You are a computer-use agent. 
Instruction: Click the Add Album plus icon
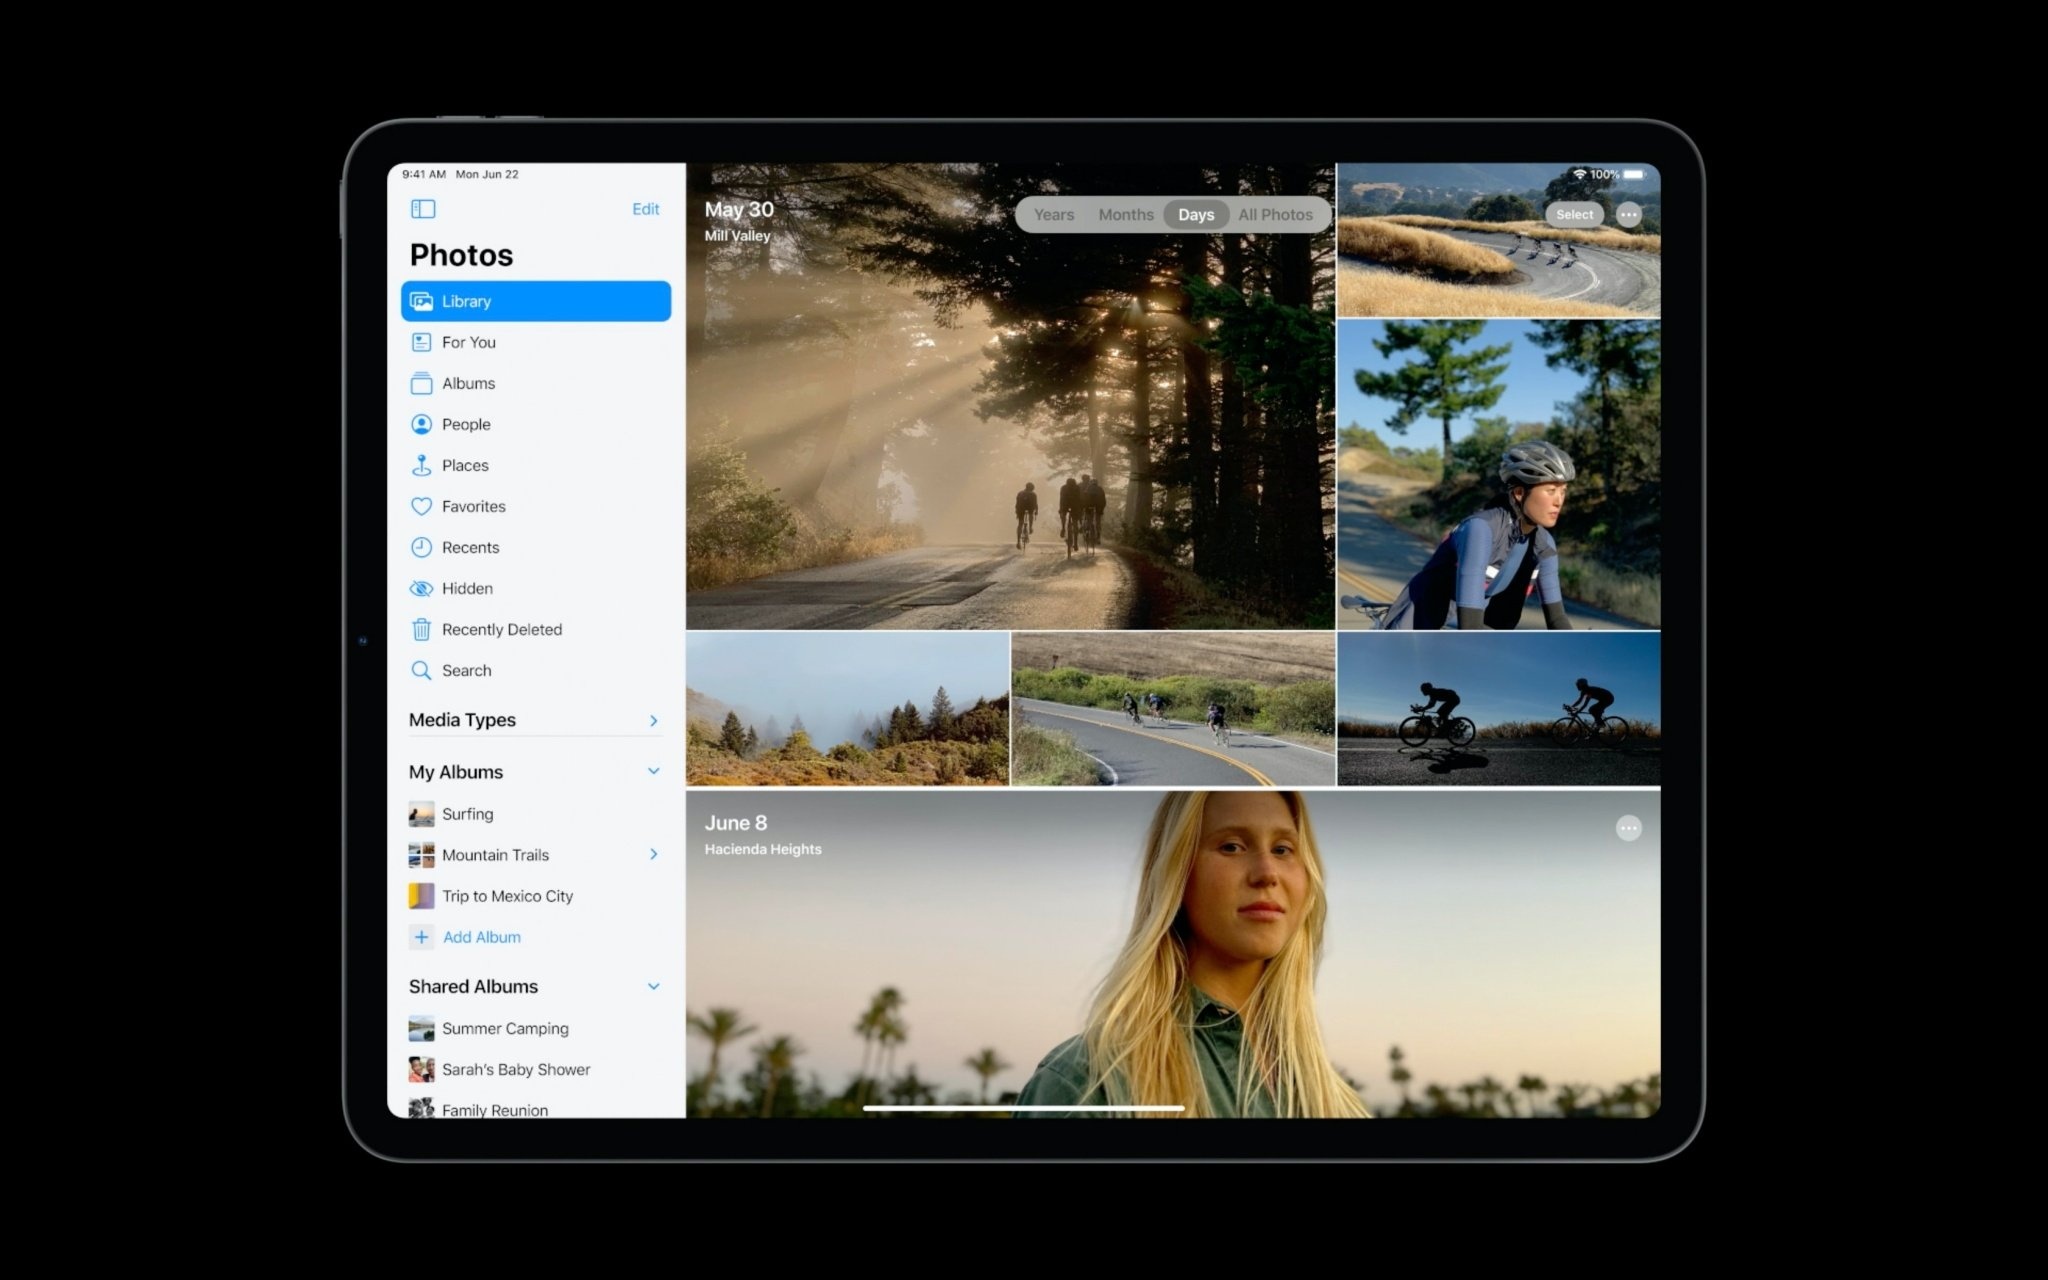click(x=422, y=937)
